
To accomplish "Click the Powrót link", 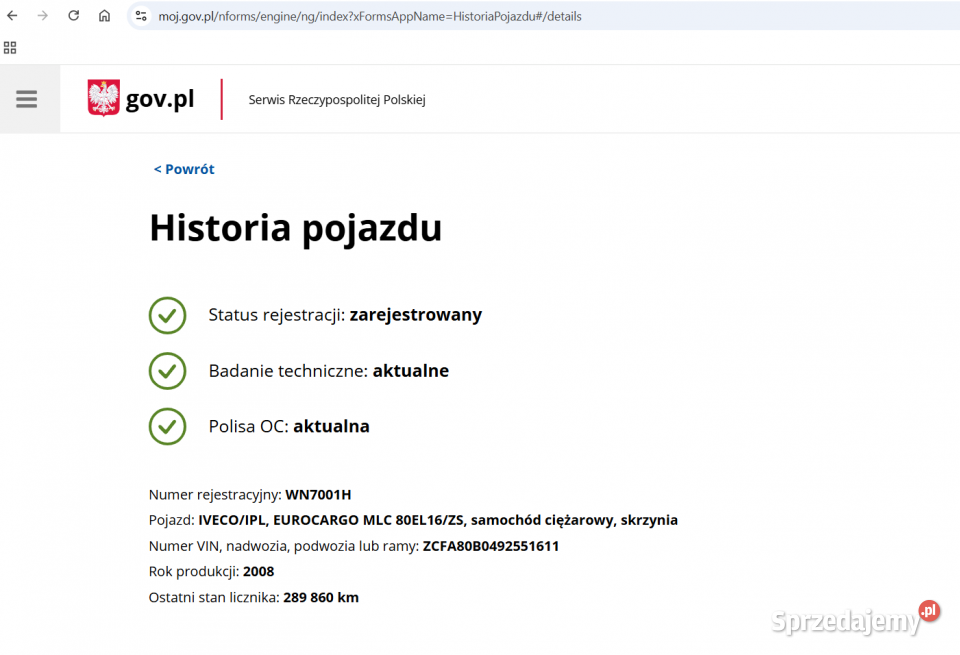I will coord(184,169).
